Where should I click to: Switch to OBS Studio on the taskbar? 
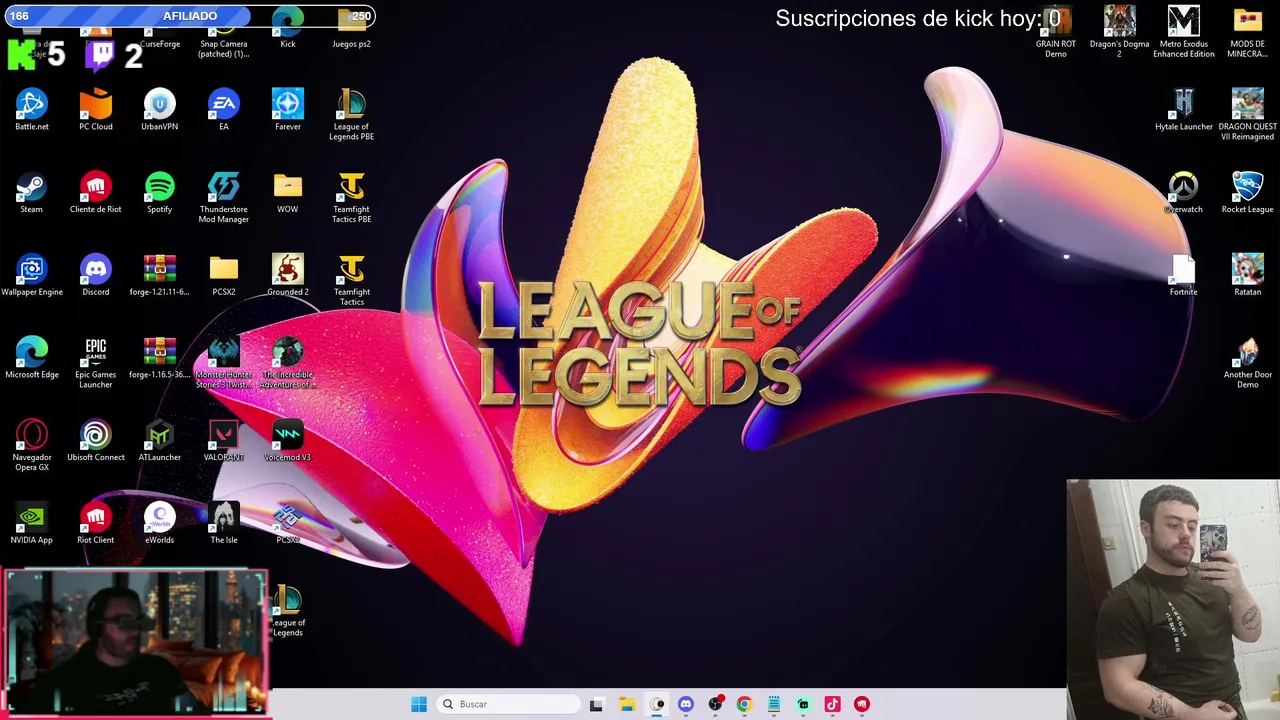pyautogui.click(x=715, y=704)
